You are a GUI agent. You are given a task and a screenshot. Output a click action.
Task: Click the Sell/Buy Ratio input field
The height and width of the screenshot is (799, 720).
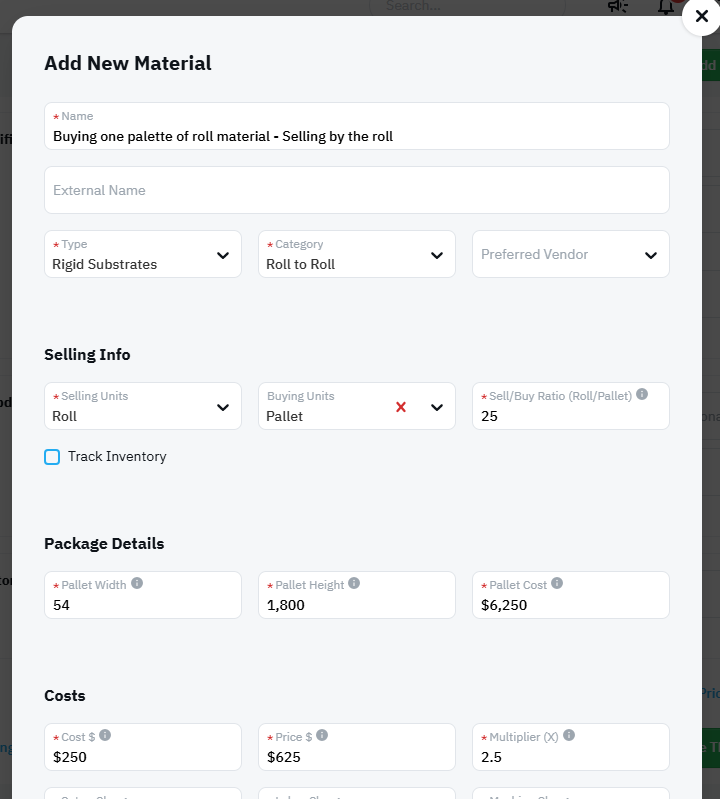pyautogui.click(x=571, y=416)
